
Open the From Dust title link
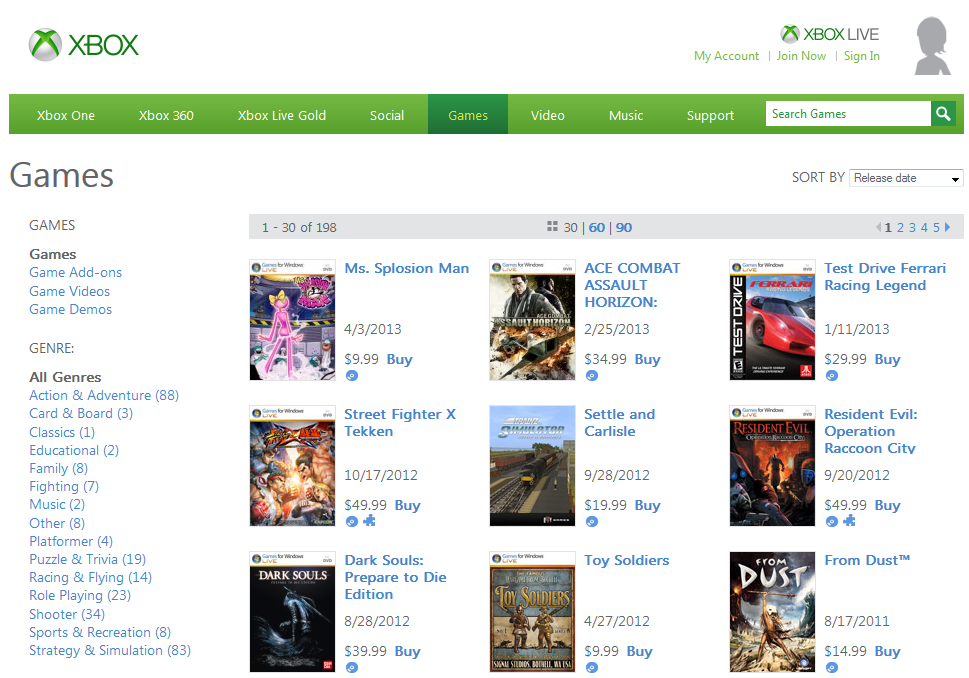(867, 560)
